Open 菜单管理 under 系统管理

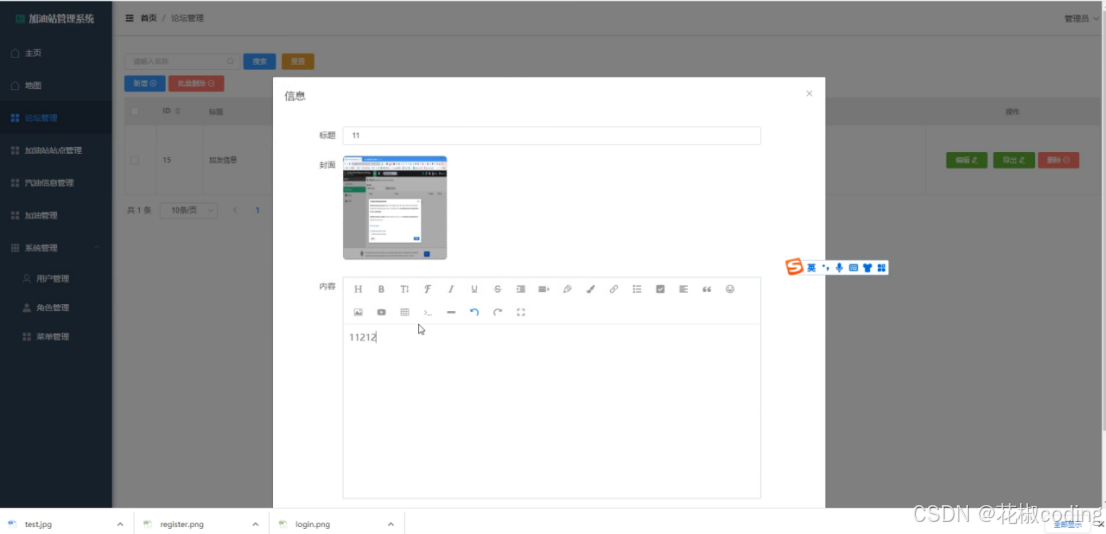click(x=56, y=336)
